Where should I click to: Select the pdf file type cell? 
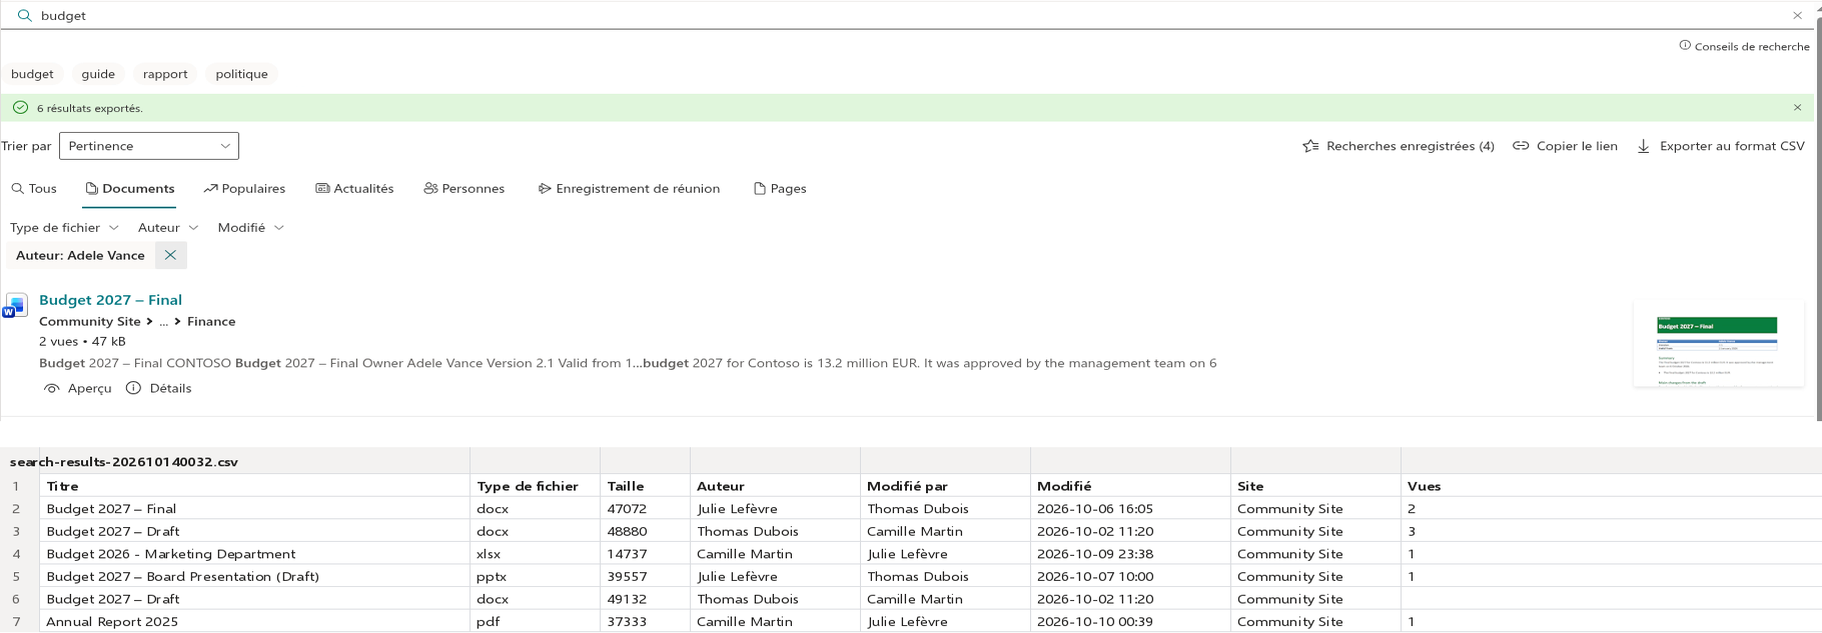tap(535, 621)
